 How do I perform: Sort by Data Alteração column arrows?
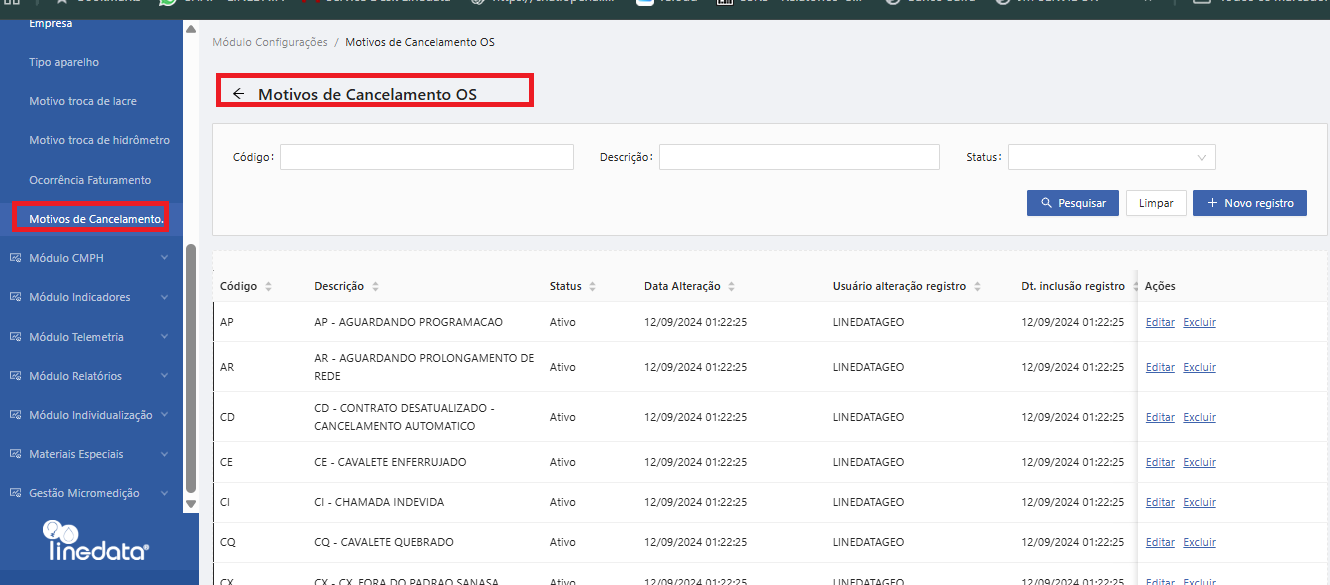click(x=731, y=287)
